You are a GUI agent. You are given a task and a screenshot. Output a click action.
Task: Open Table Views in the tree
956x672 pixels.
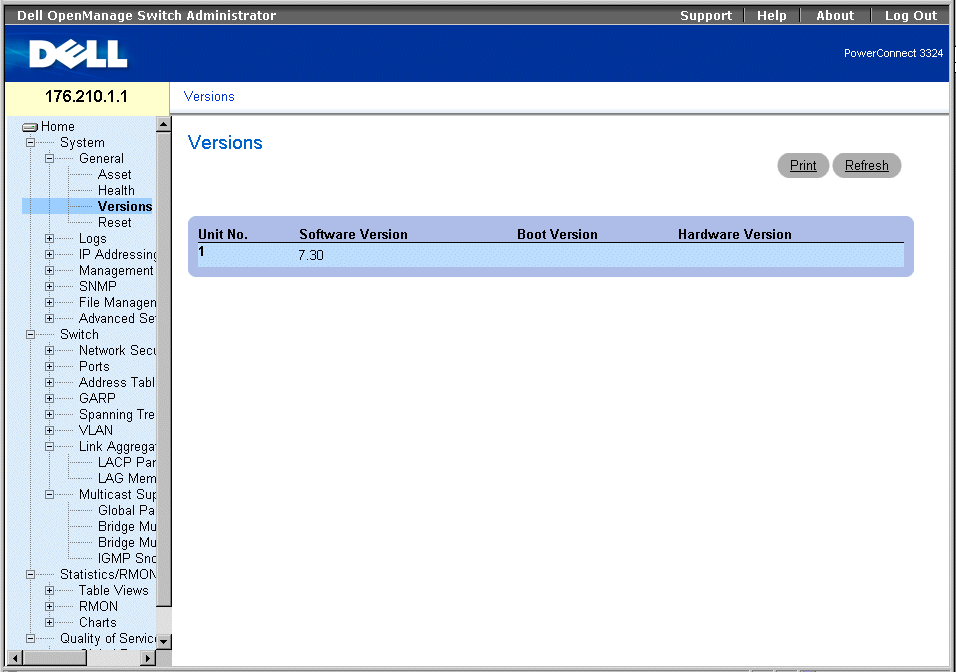[x=114, y=590]
